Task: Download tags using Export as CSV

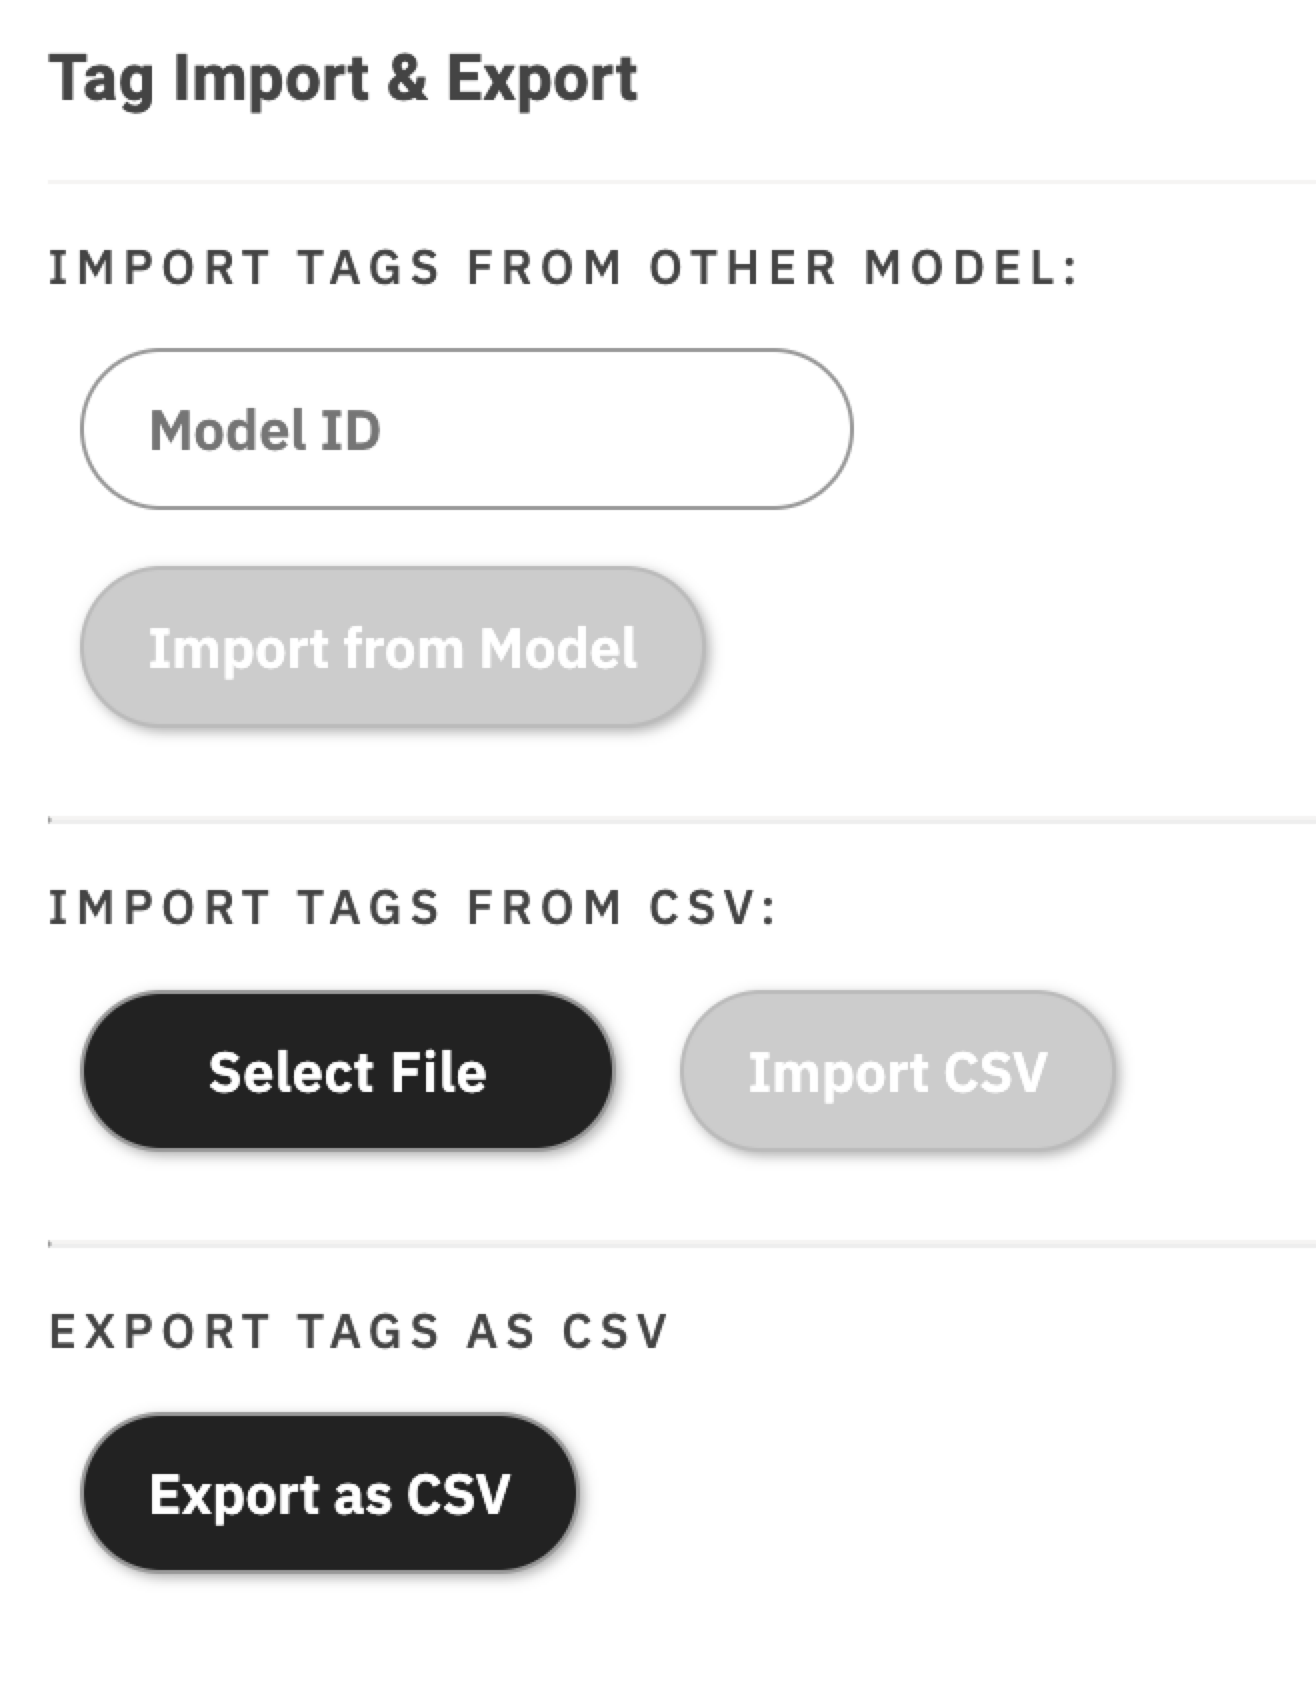Action: pyautogui.click(x=329, y=1493)
